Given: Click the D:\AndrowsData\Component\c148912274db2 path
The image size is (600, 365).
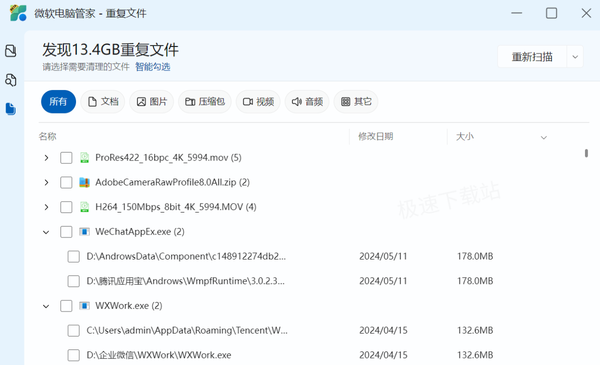Looking at the screenshot, I should pyautogui.click(x=186, y=256).
